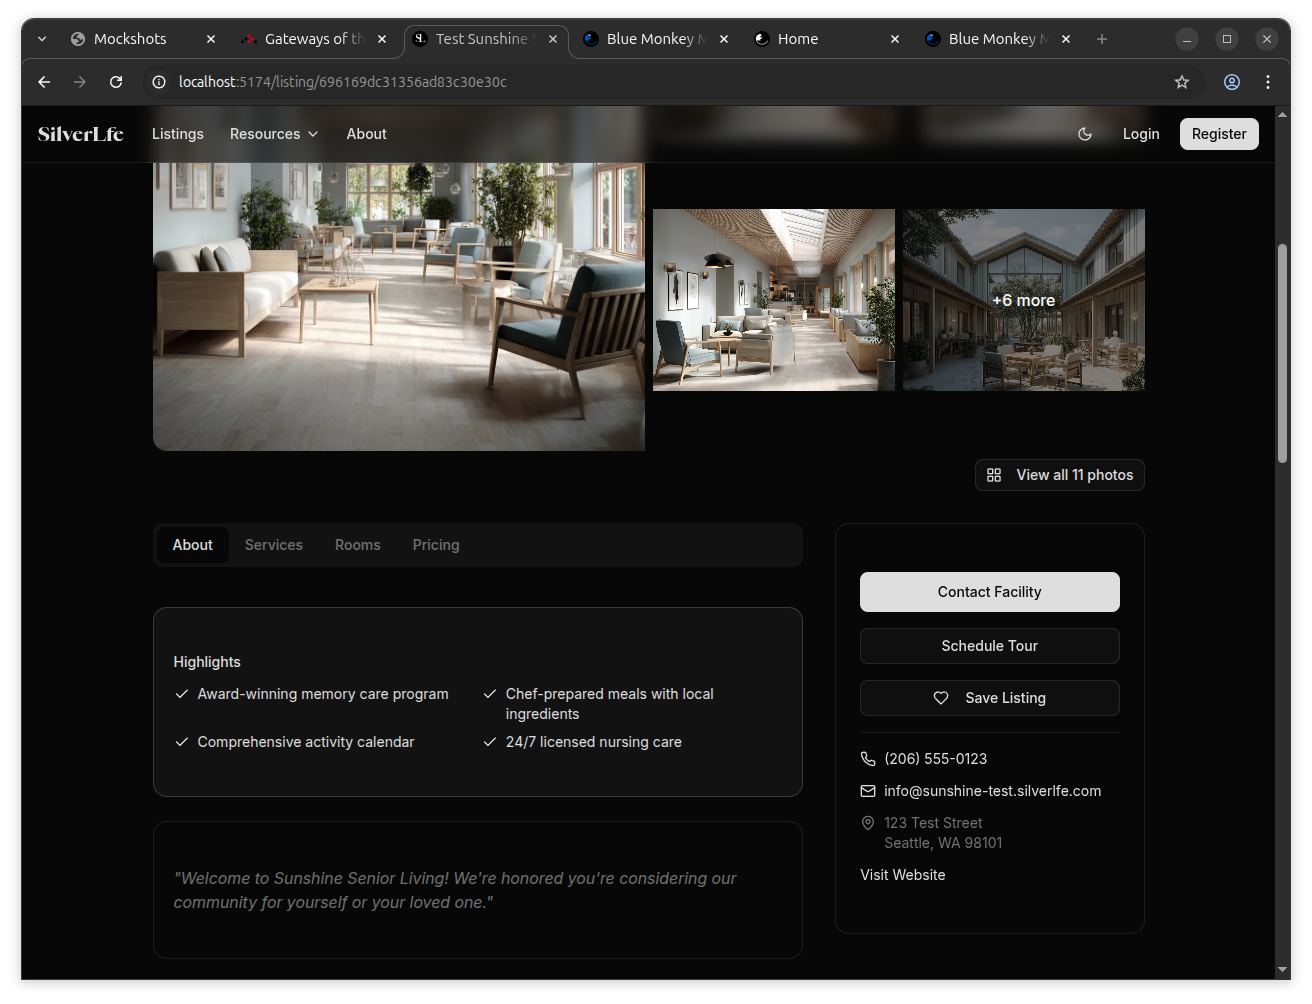Screen dimensions: 1312x1004
Task: Open new browser tab with plus icon
Action: point(1102,39)
